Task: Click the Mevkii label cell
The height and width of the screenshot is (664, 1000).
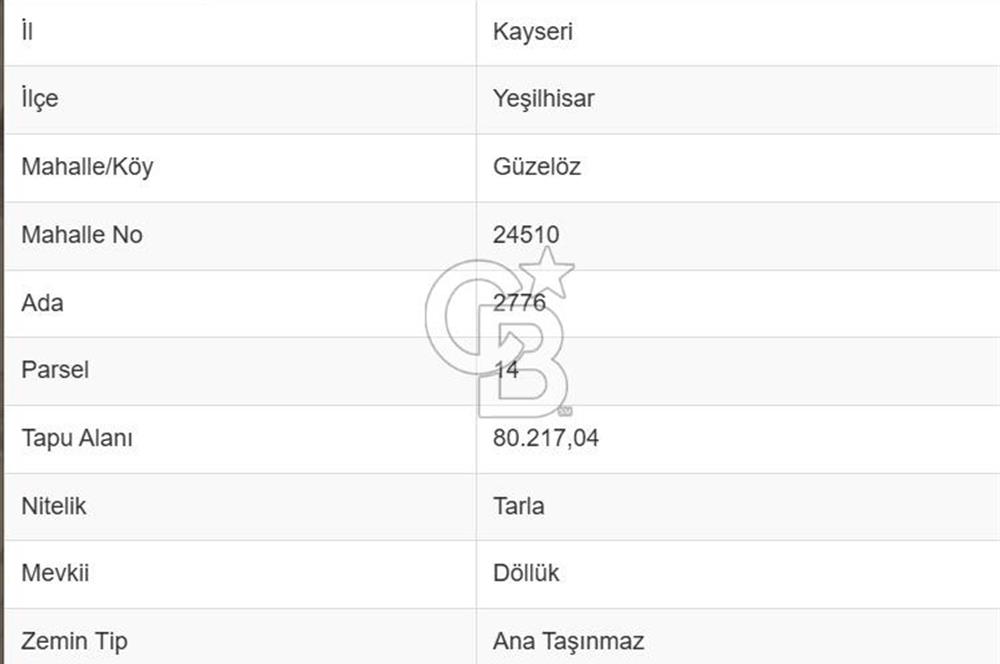Action: click(x=55, y=573)
